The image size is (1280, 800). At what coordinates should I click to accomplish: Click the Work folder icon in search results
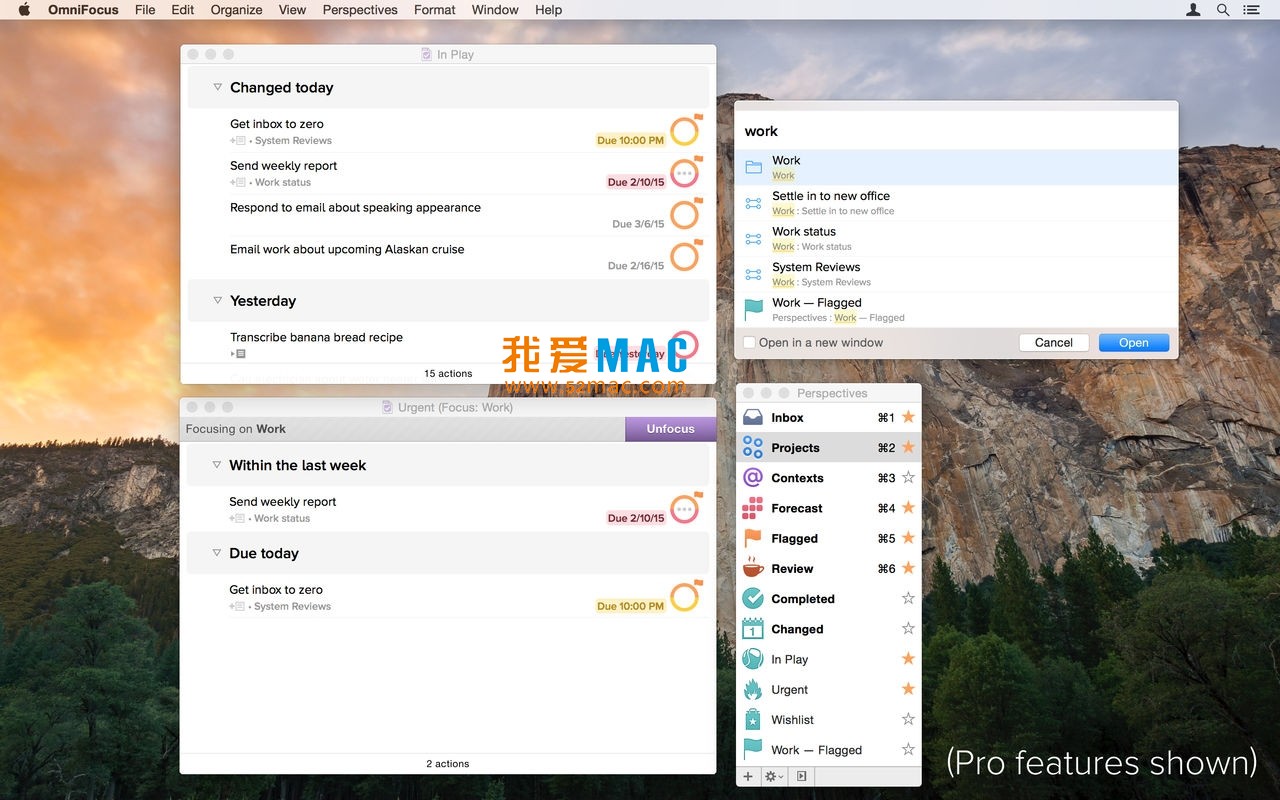pos(754,167)
